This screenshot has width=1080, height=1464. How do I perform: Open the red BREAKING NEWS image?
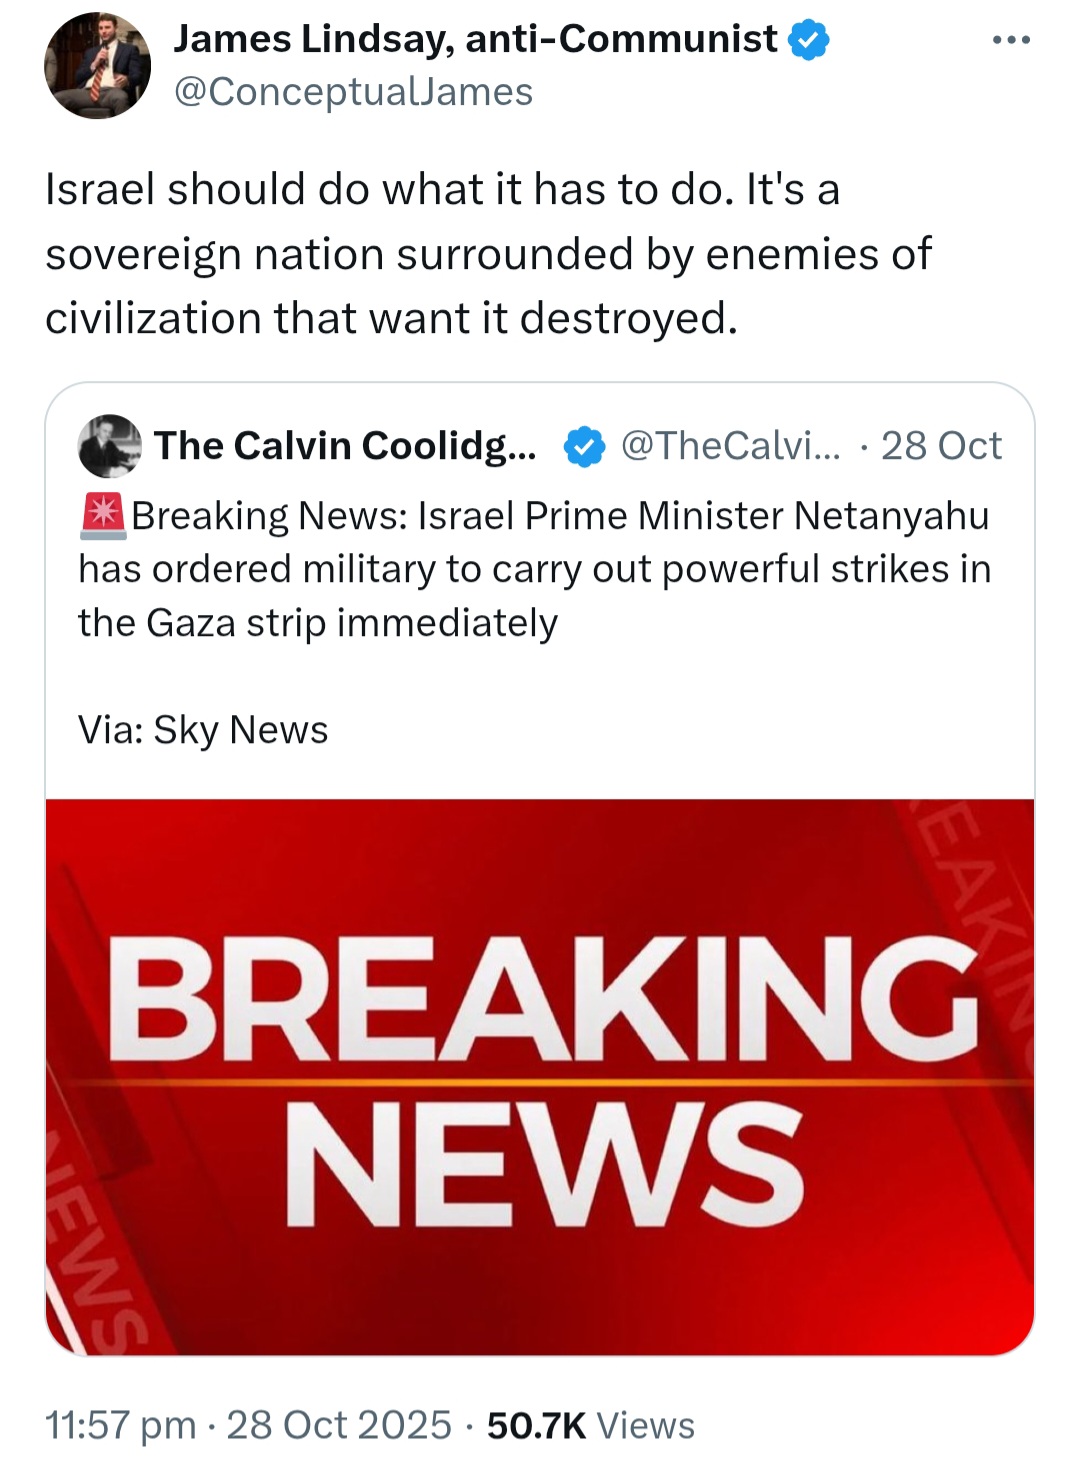pyautogui.click(x=540, y=1077)
